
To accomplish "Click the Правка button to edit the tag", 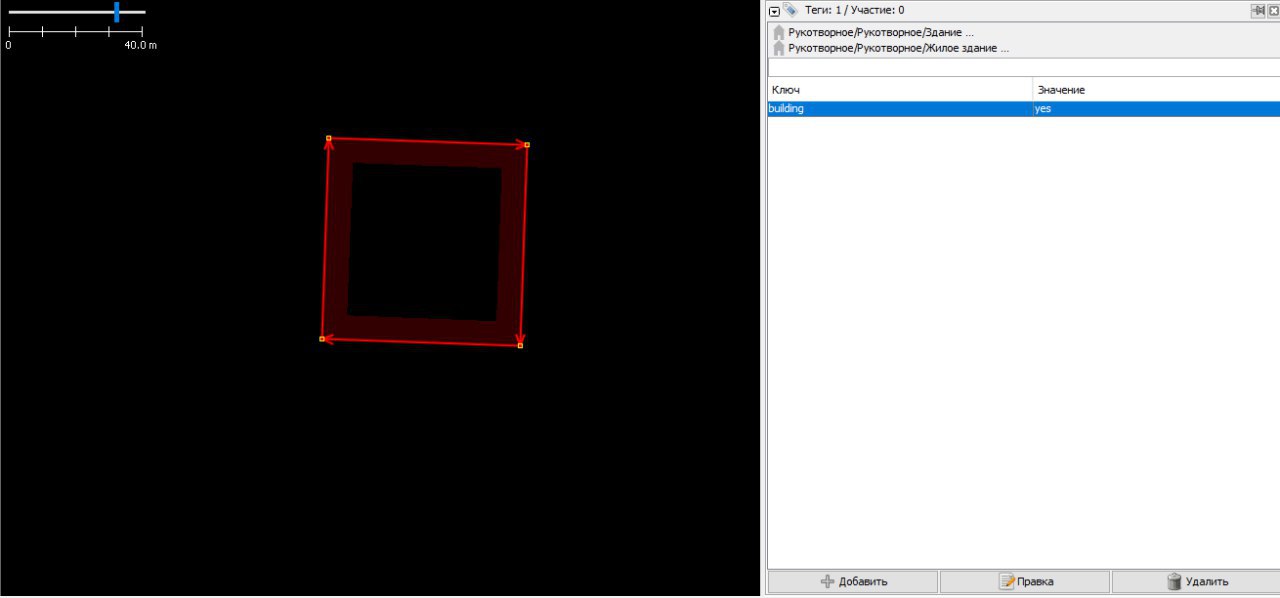I will pyautogui.click(x=1025, y=581).
